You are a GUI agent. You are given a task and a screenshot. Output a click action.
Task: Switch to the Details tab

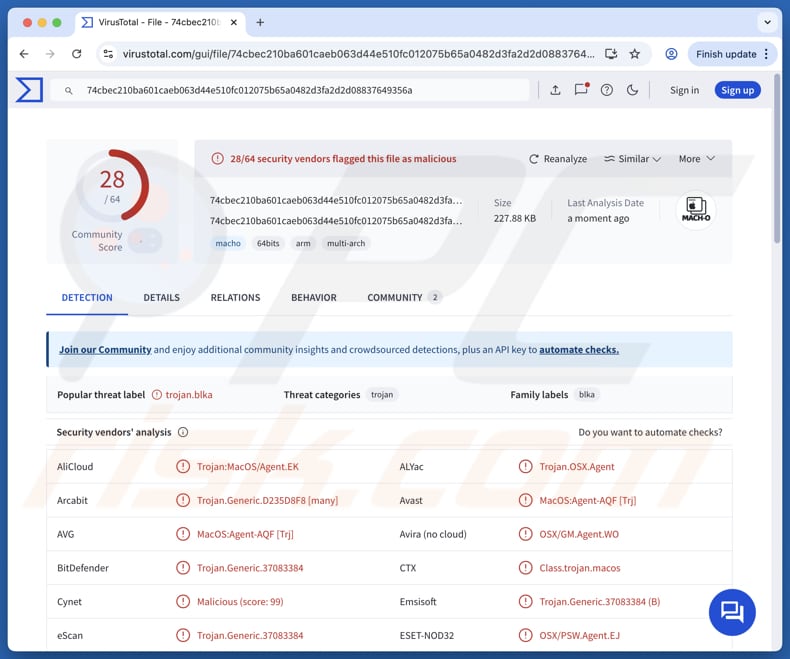161,297
